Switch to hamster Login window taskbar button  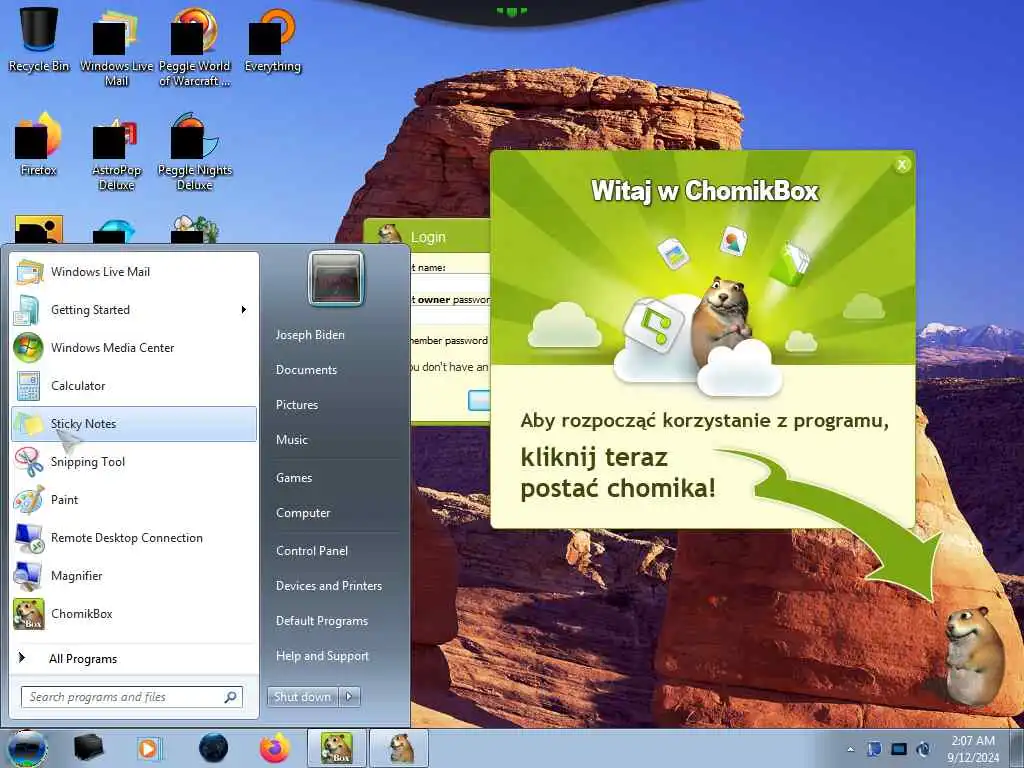click(400, 748)
